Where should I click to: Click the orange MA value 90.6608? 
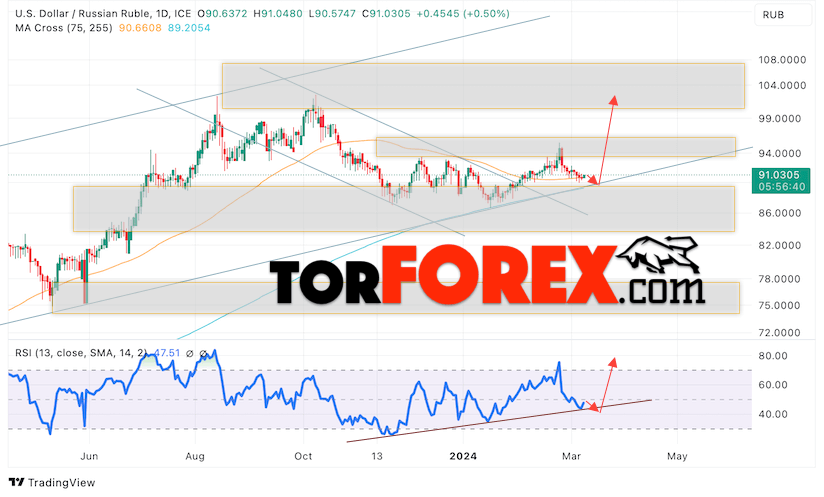pyautogui.click(x=140, y=28)
